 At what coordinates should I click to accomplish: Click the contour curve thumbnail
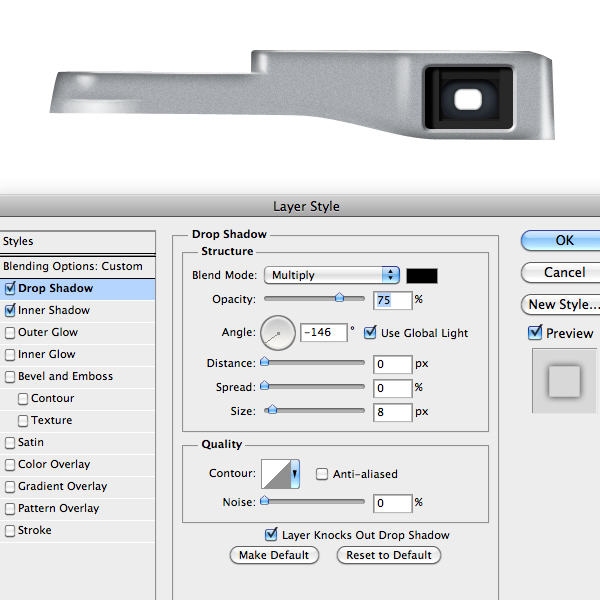click(x=276, y=474)
